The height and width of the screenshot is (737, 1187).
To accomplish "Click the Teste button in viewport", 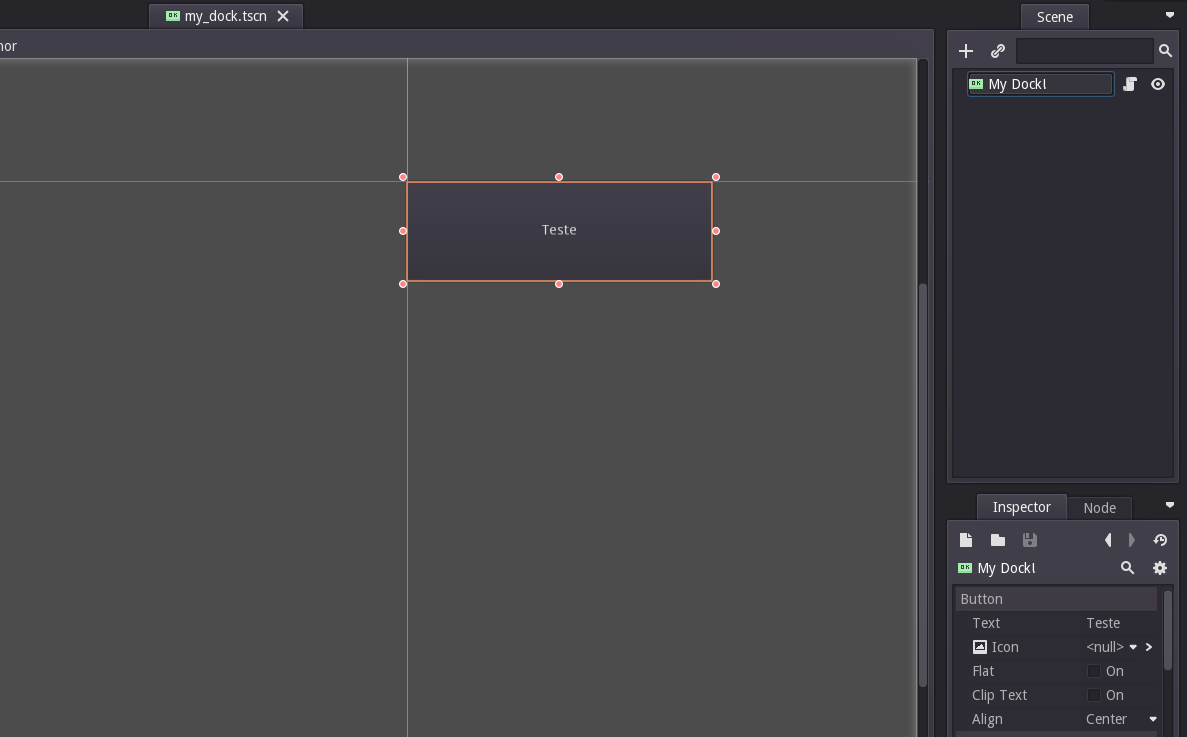I will [559, 231].
